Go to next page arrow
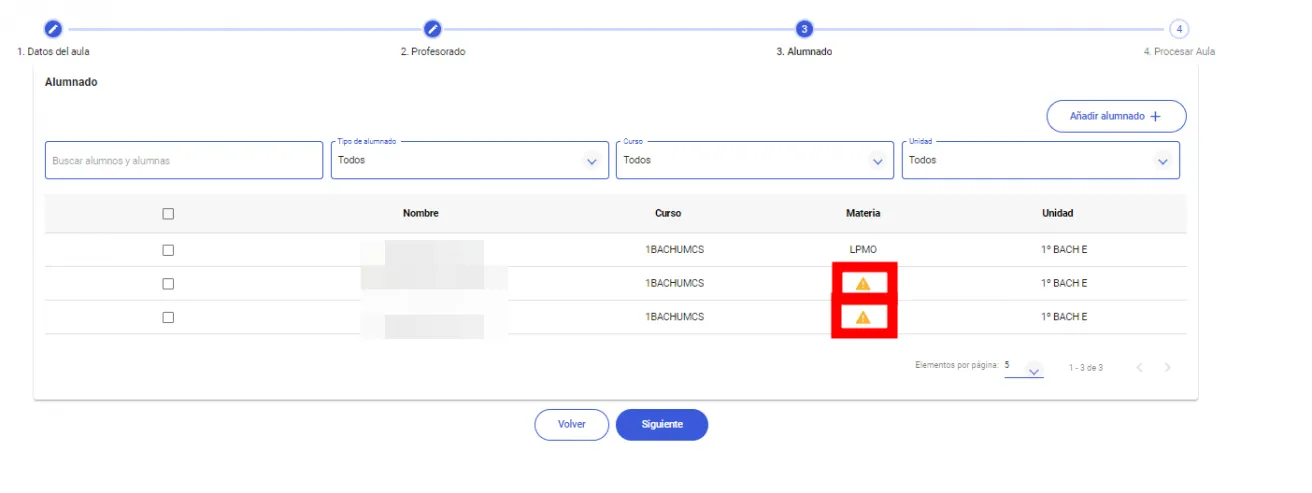The height and width of the screenshot is (493, 1312). coord(1167,368)
